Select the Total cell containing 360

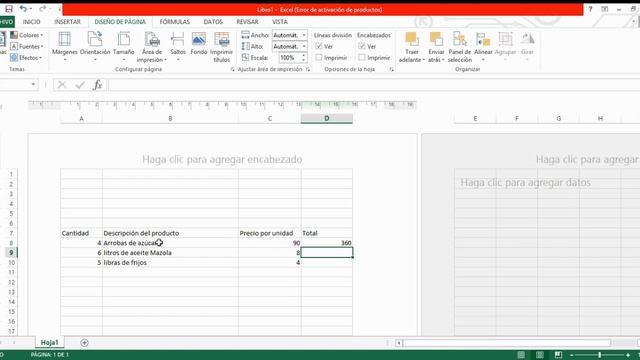coord(327,243)
